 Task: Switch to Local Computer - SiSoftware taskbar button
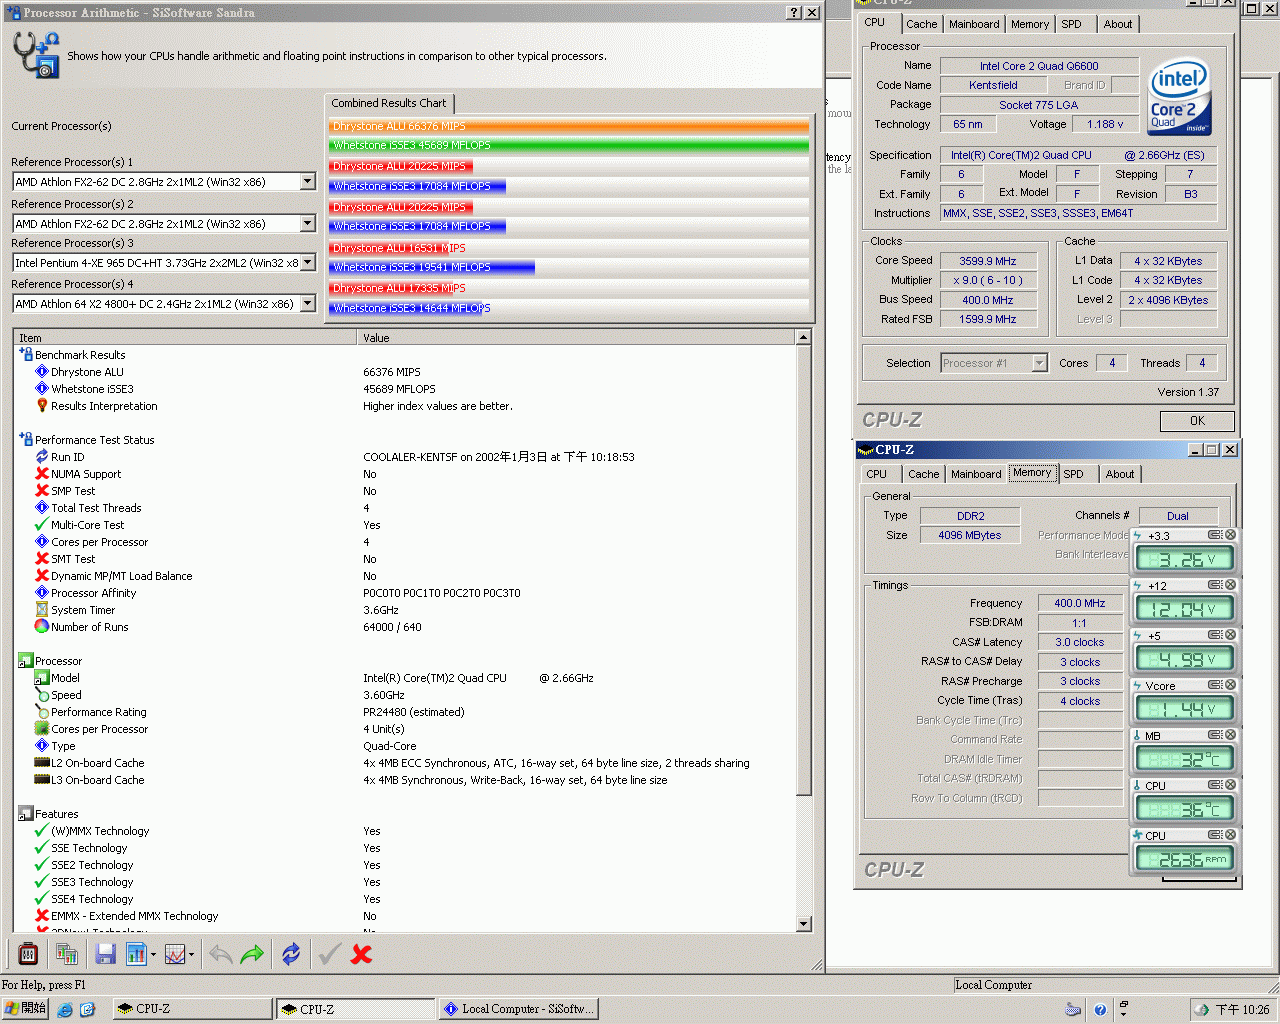pos(519,1009)
